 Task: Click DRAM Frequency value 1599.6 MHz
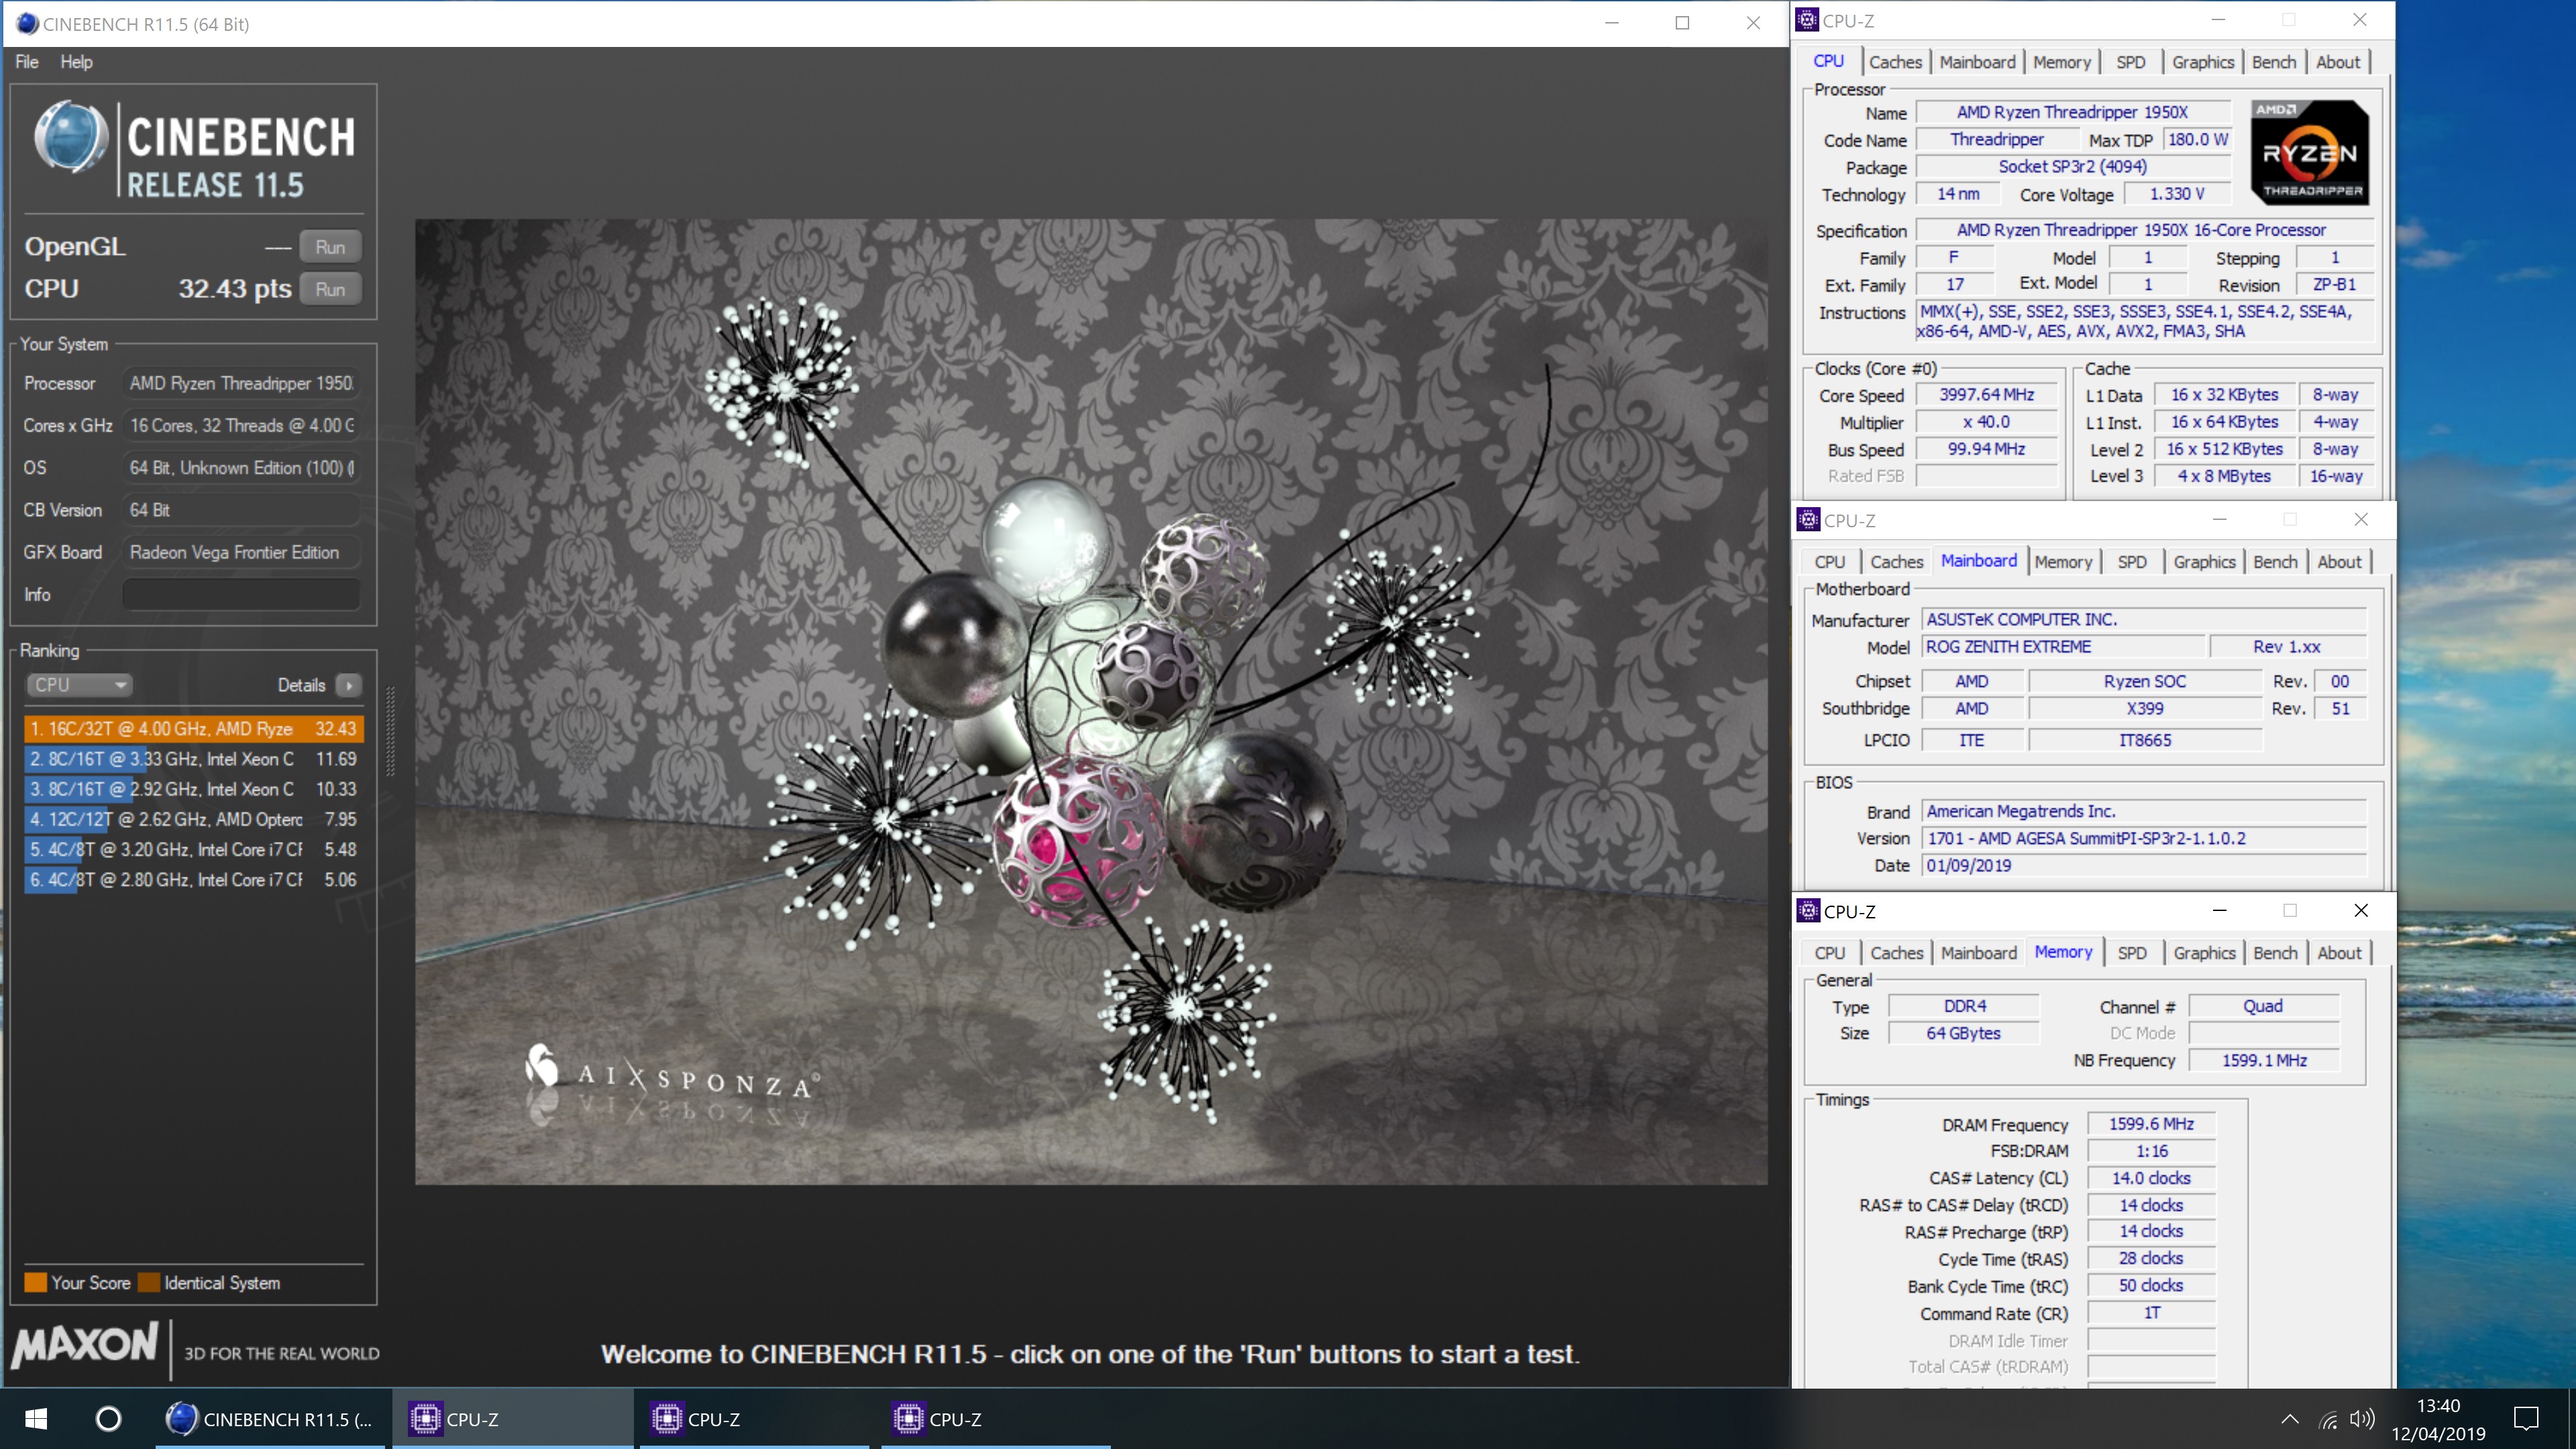point(2151,1124)
